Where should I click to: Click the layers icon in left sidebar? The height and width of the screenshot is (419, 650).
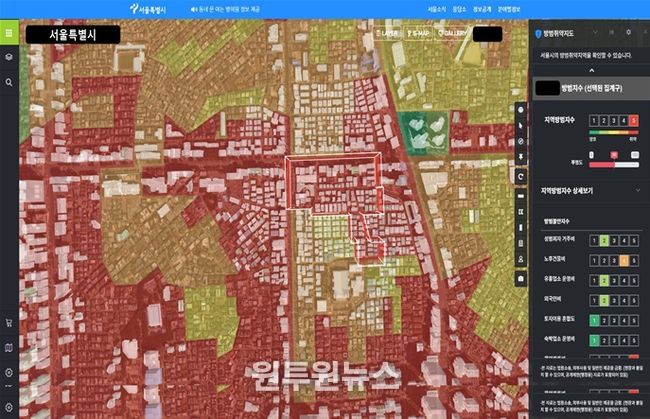point(9,58)
